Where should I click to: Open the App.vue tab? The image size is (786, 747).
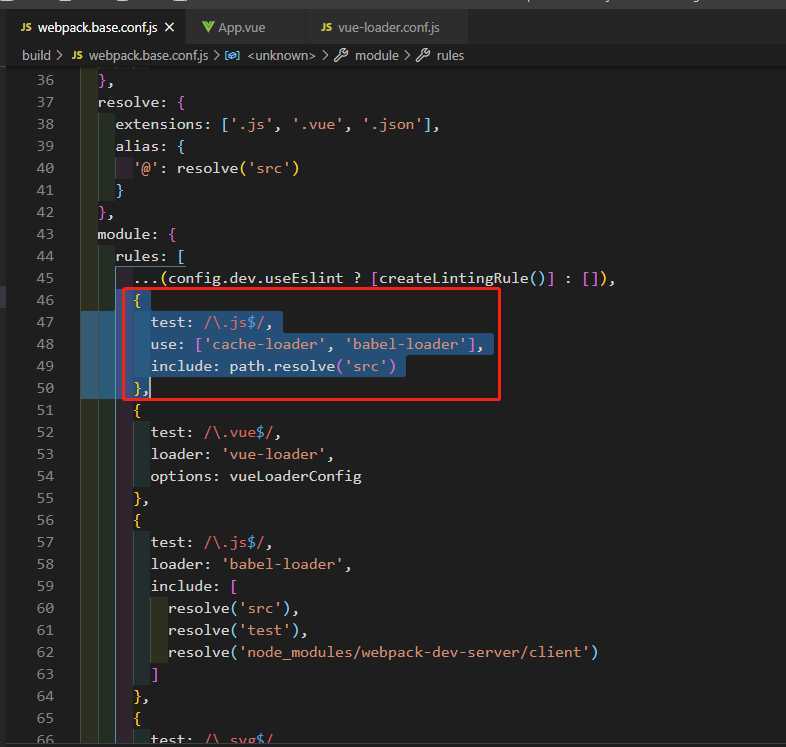pyautogui.click(x=242, y=28)
